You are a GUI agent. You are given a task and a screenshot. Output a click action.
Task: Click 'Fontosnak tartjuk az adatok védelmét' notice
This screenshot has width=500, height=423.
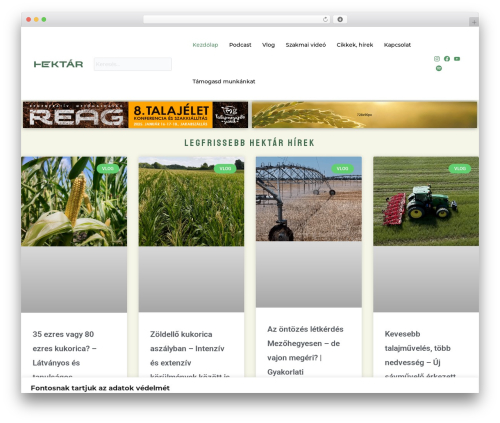coord(100,388)
